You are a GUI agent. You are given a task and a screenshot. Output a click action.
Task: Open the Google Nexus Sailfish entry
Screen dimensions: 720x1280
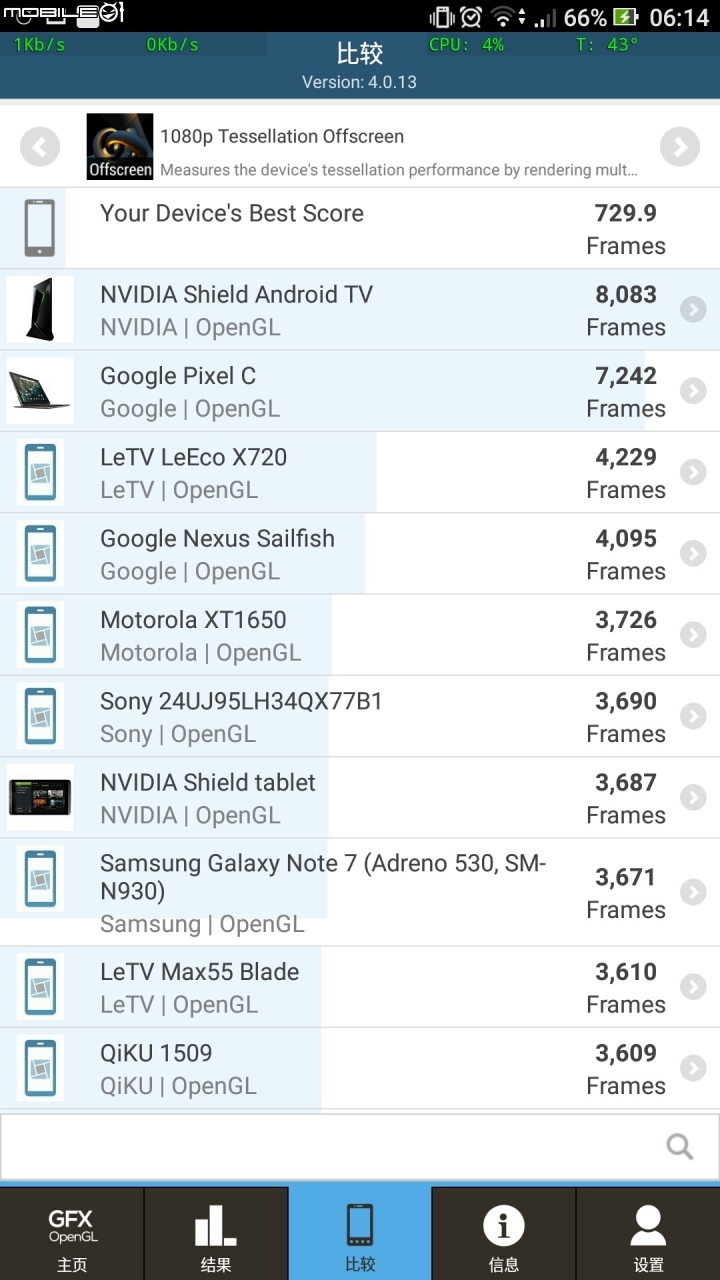coord(360,554)
